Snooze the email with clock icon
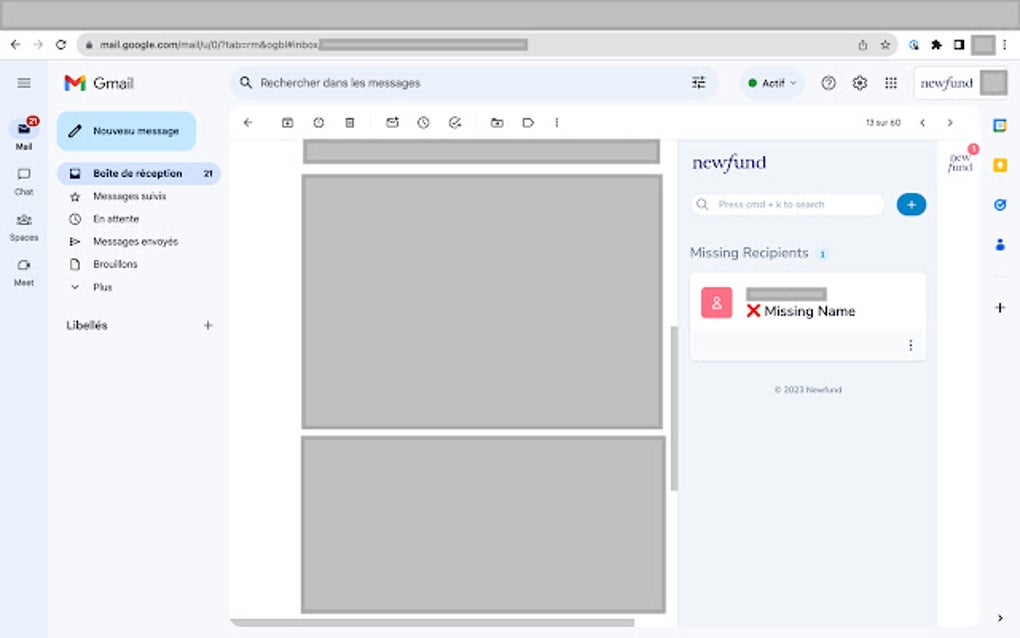Screen dimensions: 1020x638 423,122
